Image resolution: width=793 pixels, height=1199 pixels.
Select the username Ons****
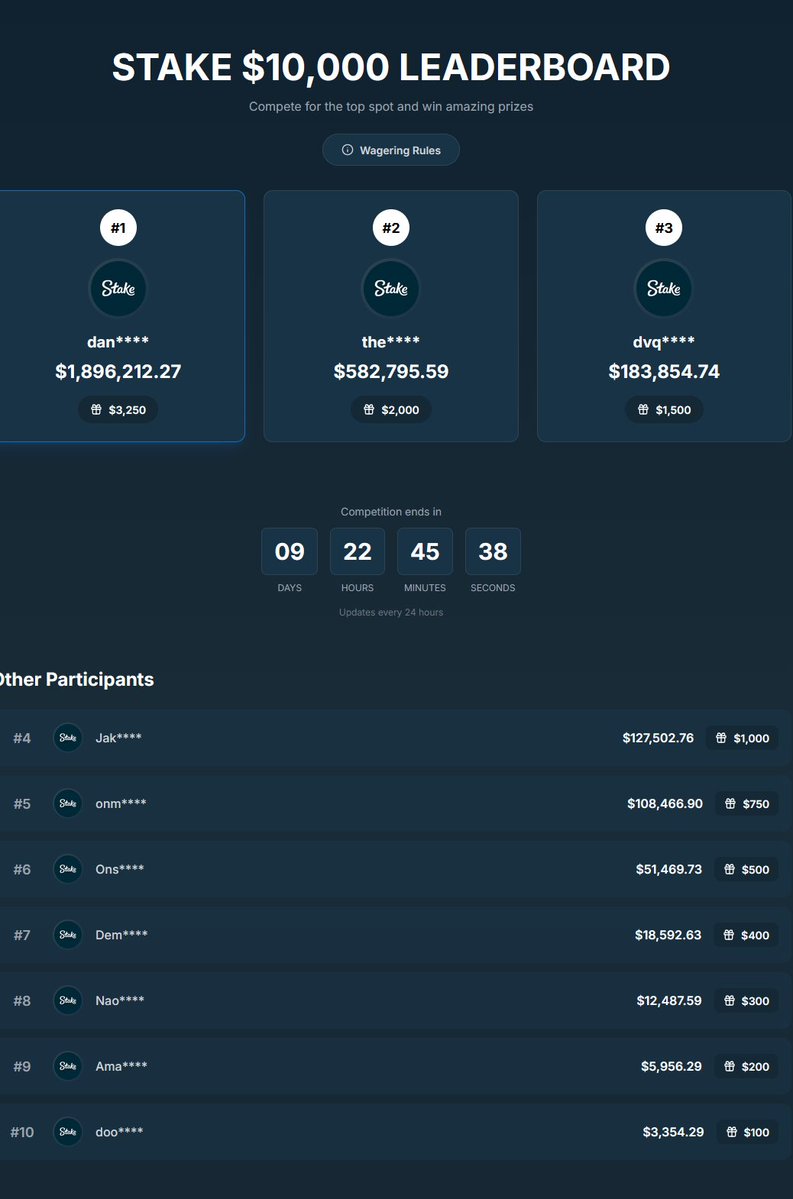[119, 869]
